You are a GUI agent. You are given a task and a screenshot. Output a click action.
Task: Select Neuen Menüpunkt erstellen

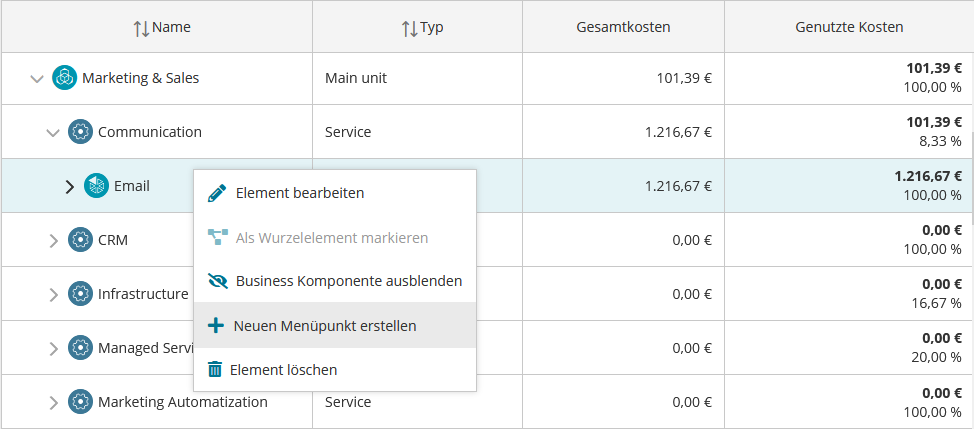click(x=335, y=325)
